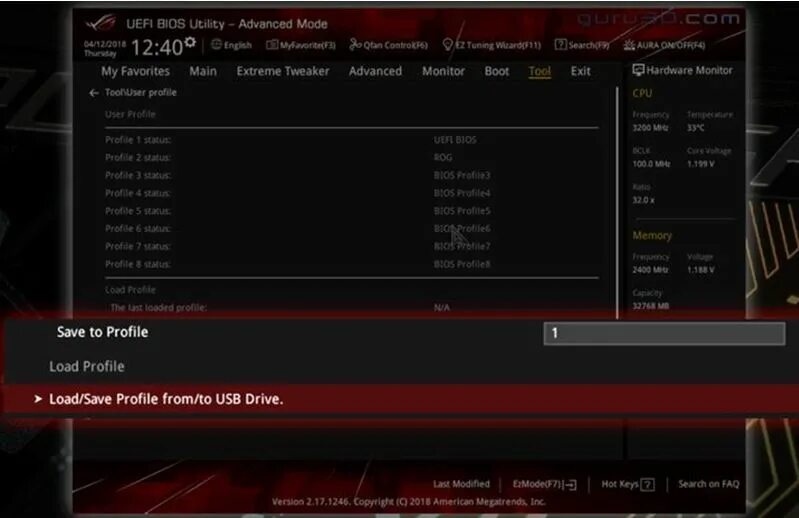This screenshot has height=518, width=799.
Task: Select Profile 3 status row
Action: (352, 175)
